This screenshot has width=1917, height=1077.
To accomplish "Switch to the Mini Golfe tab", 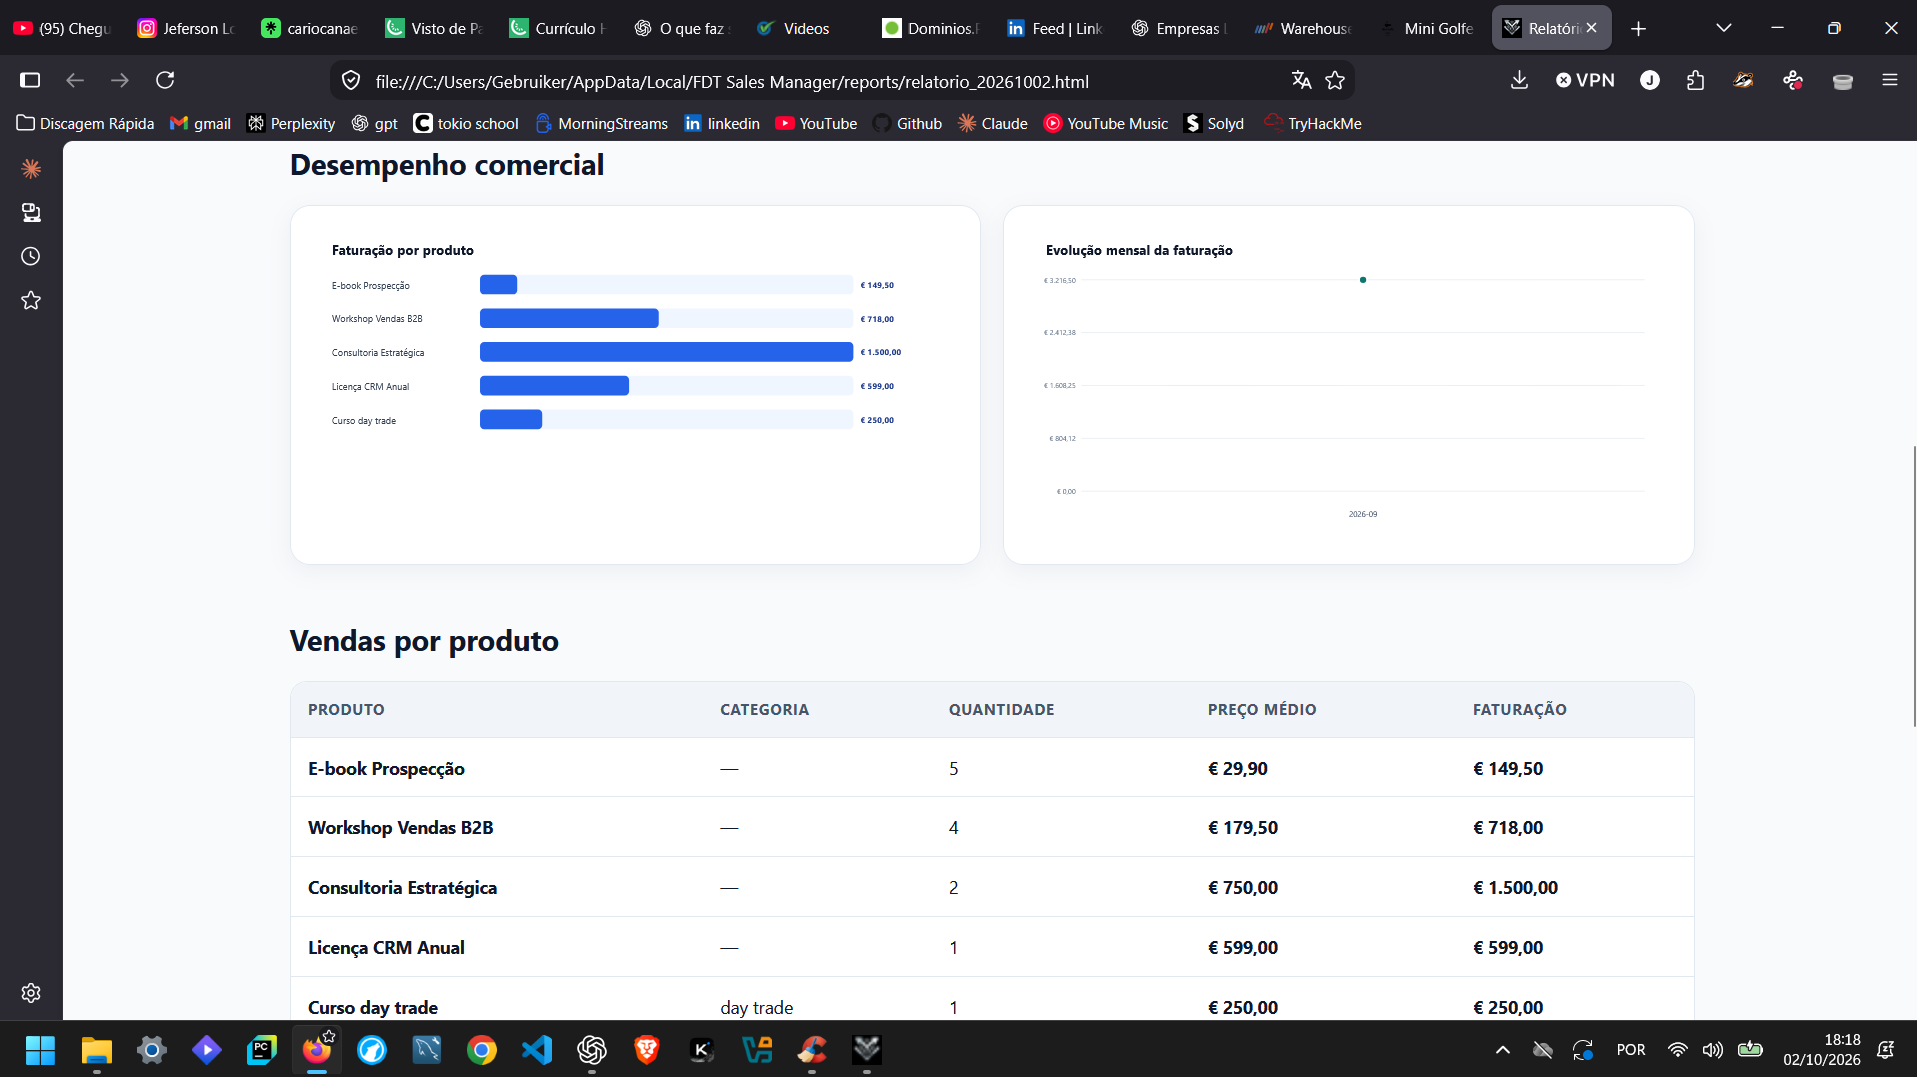I will click(x=1427, y=28).
